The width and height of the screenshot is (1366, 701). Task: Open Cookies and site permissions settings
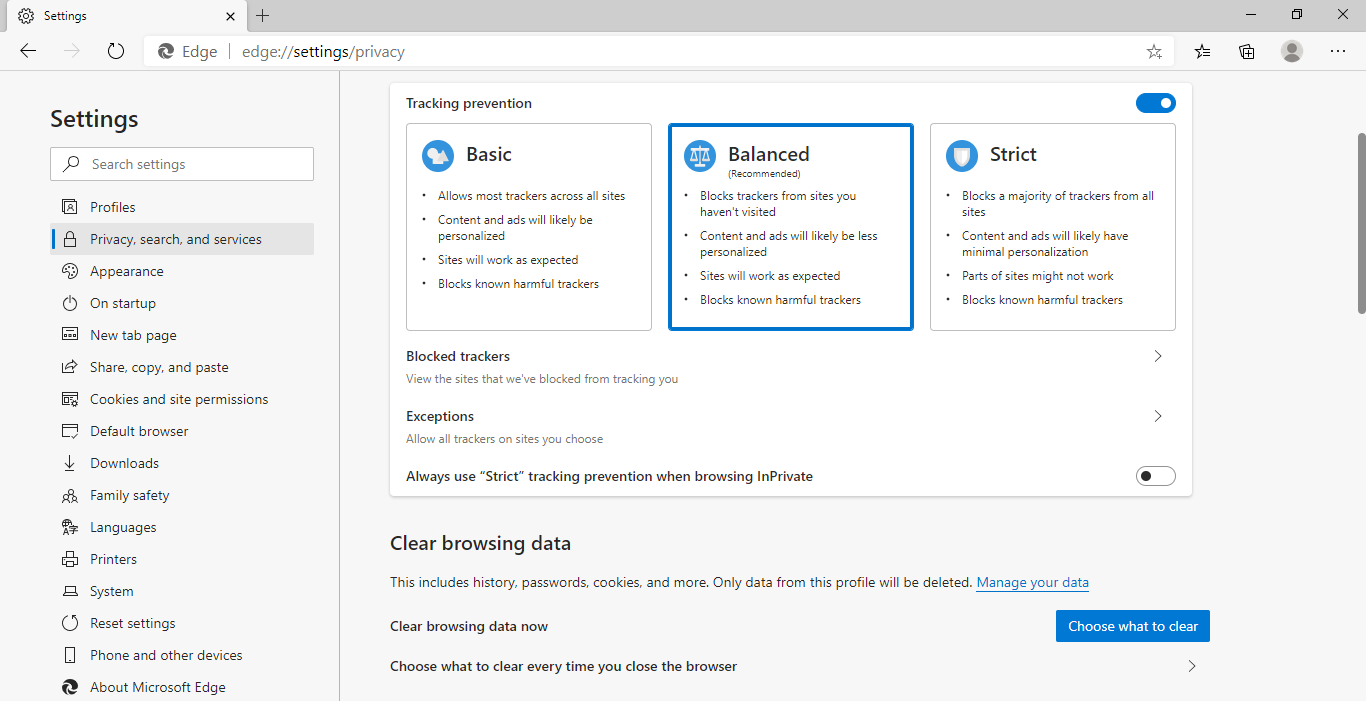click(x=179, y=399)
